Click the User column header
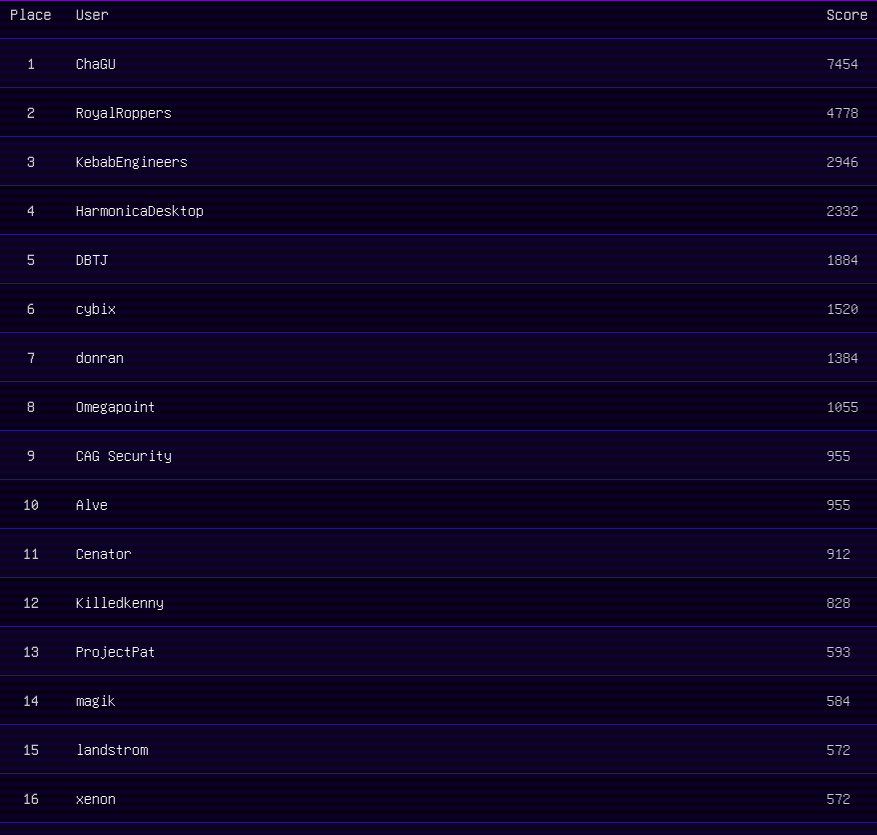 92,15
